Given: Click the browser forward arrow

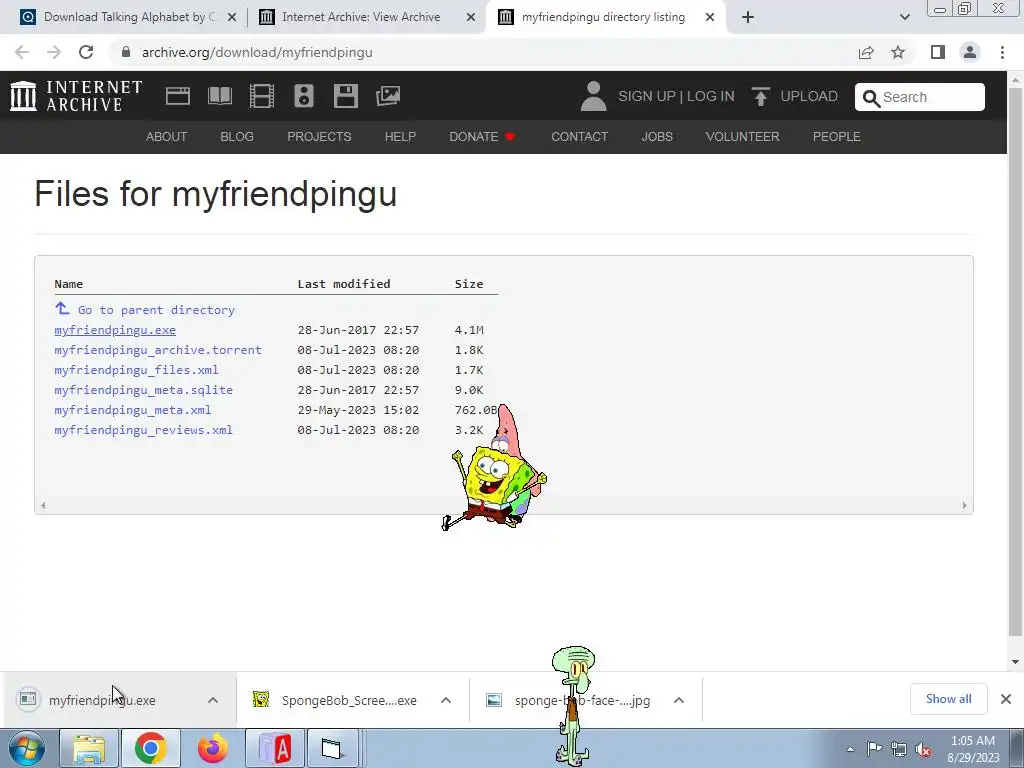Looking at the screenshot, I should point(54,52).
